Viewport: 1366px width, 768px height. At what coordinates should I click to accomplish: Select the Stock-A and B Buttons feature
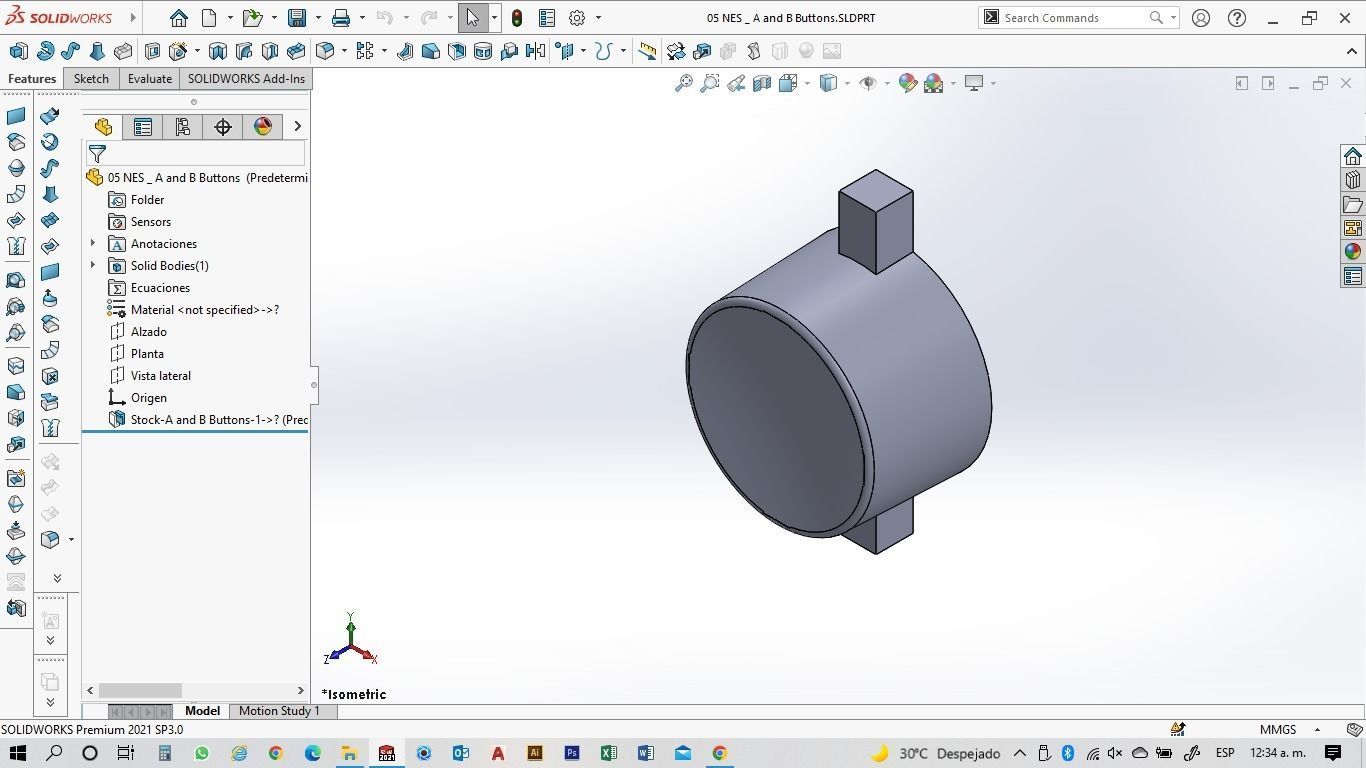click(x=208, y=420)
